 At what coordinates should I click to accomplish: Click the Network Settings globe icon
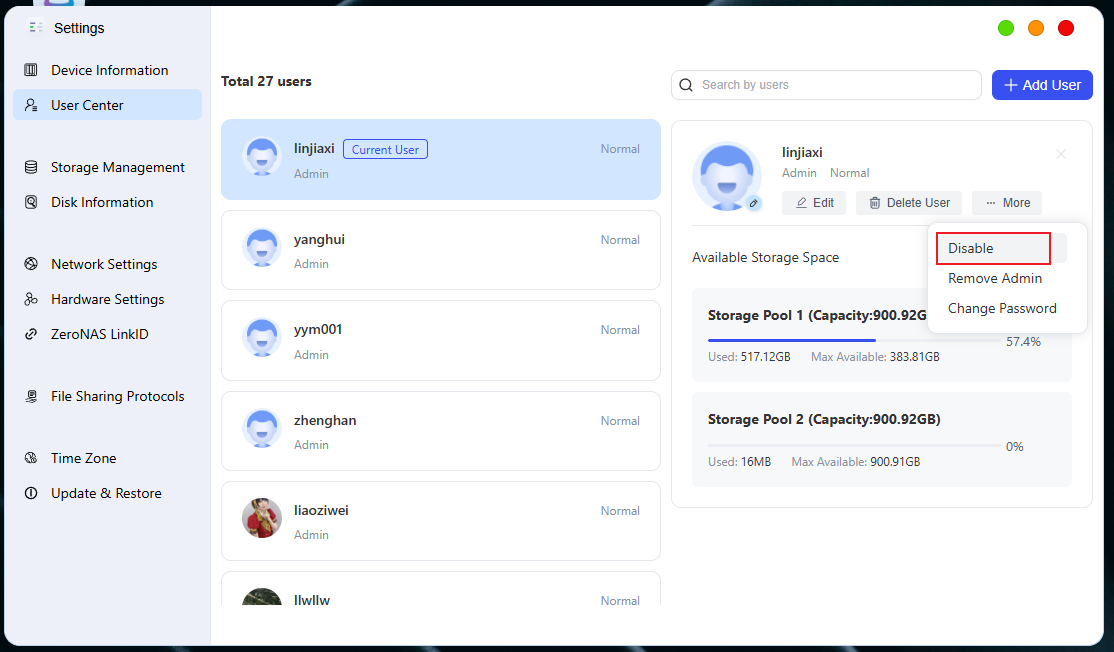31,264
